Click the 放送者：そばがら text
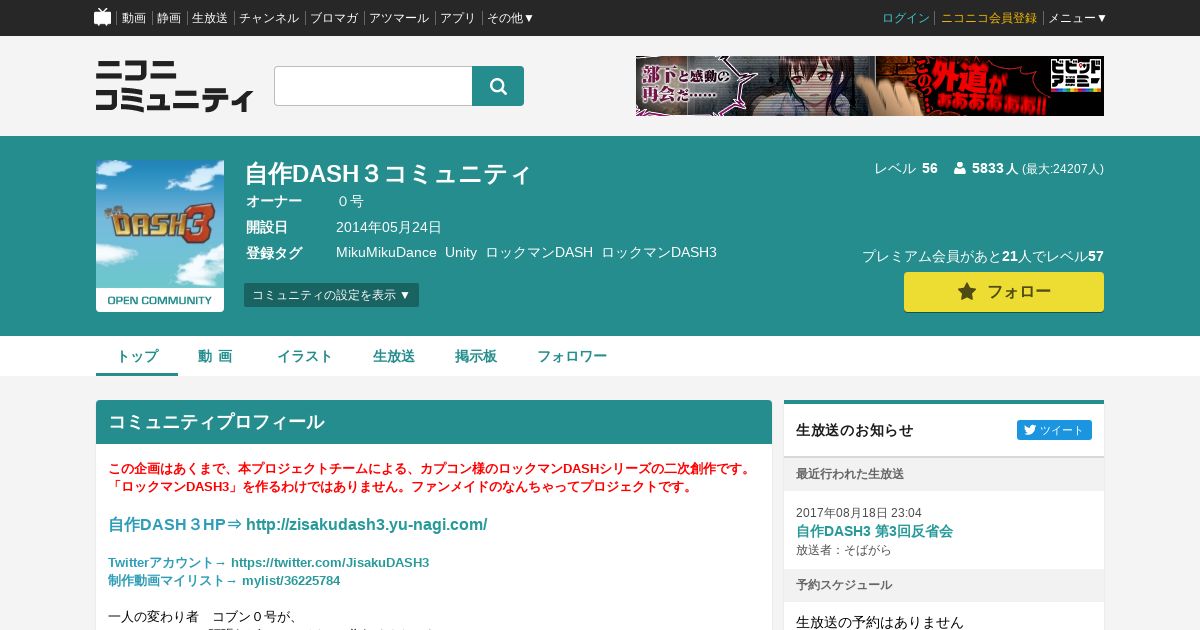Screen dimensions: 1200x630 844,550
